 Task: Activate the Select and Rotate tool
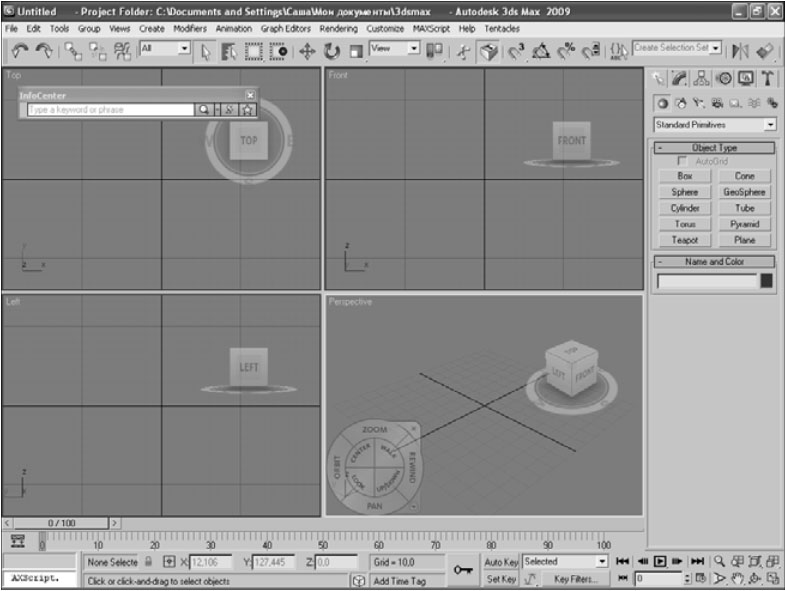pyautogui.click(x=332, y=51)
